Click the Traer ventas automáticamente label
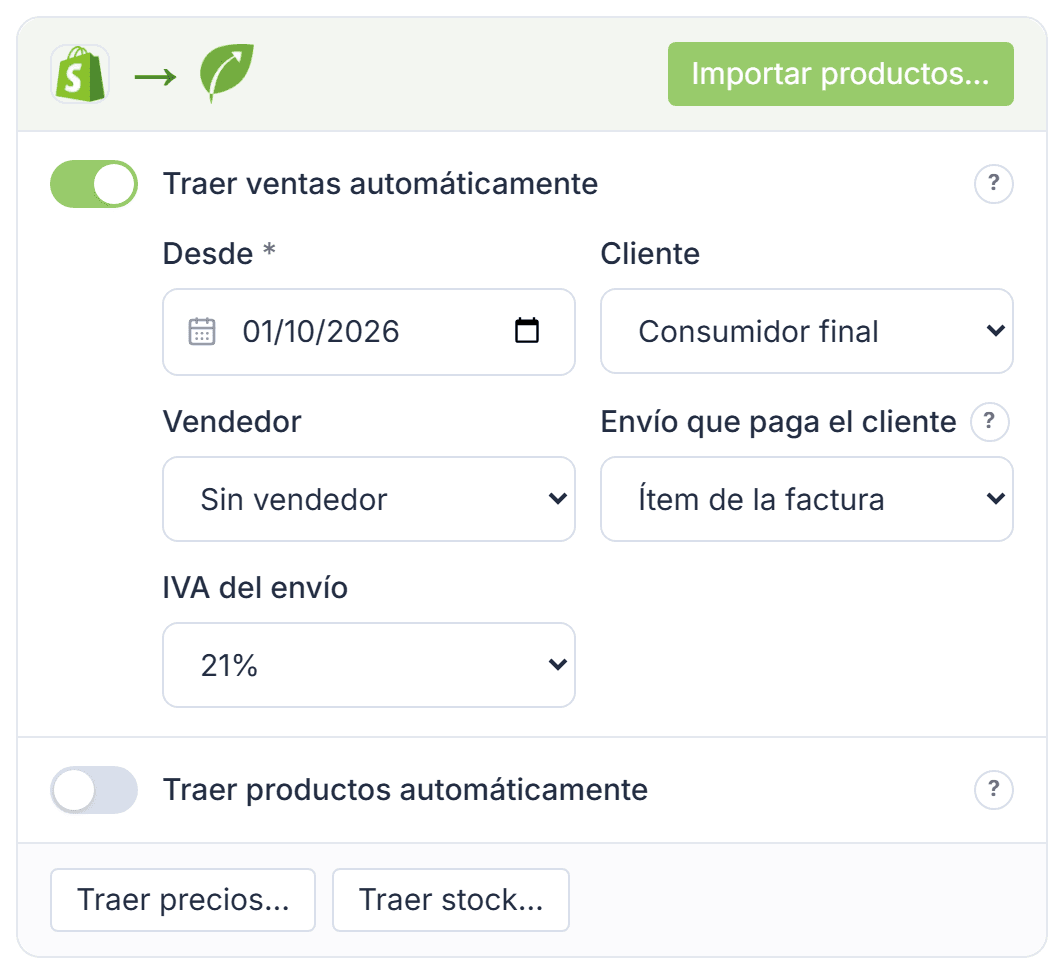 [381, 184]
